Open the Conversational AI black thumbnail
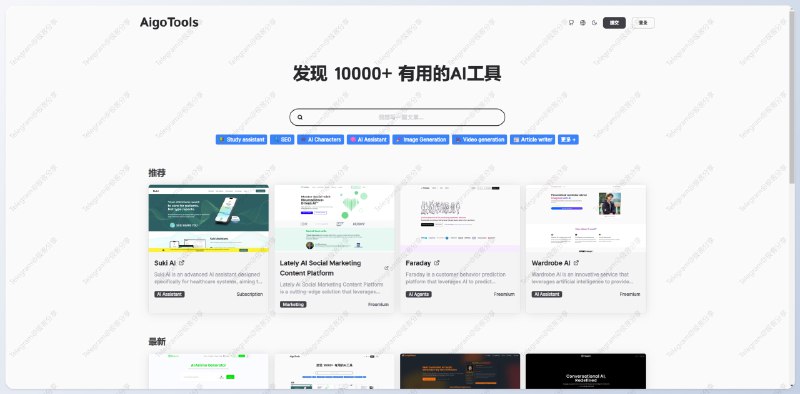 click(x=586, y=371)
